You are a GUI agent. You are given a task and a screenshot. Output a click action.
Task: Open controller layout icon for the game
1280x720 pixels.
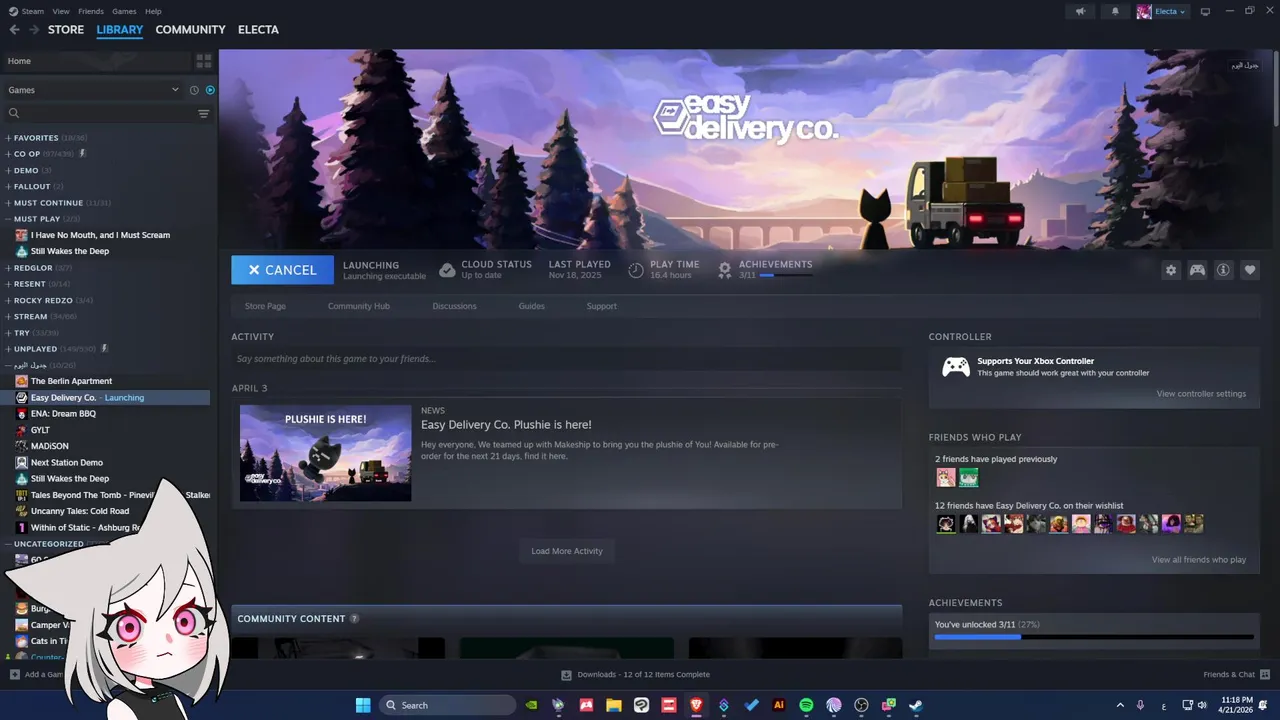click(1197, 270)
